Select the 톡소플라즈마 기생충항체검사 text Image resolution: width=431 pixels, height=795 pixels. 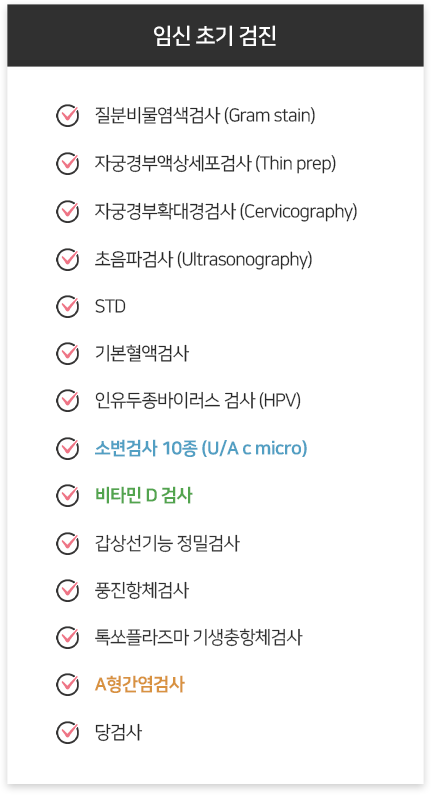click(198, 638)
